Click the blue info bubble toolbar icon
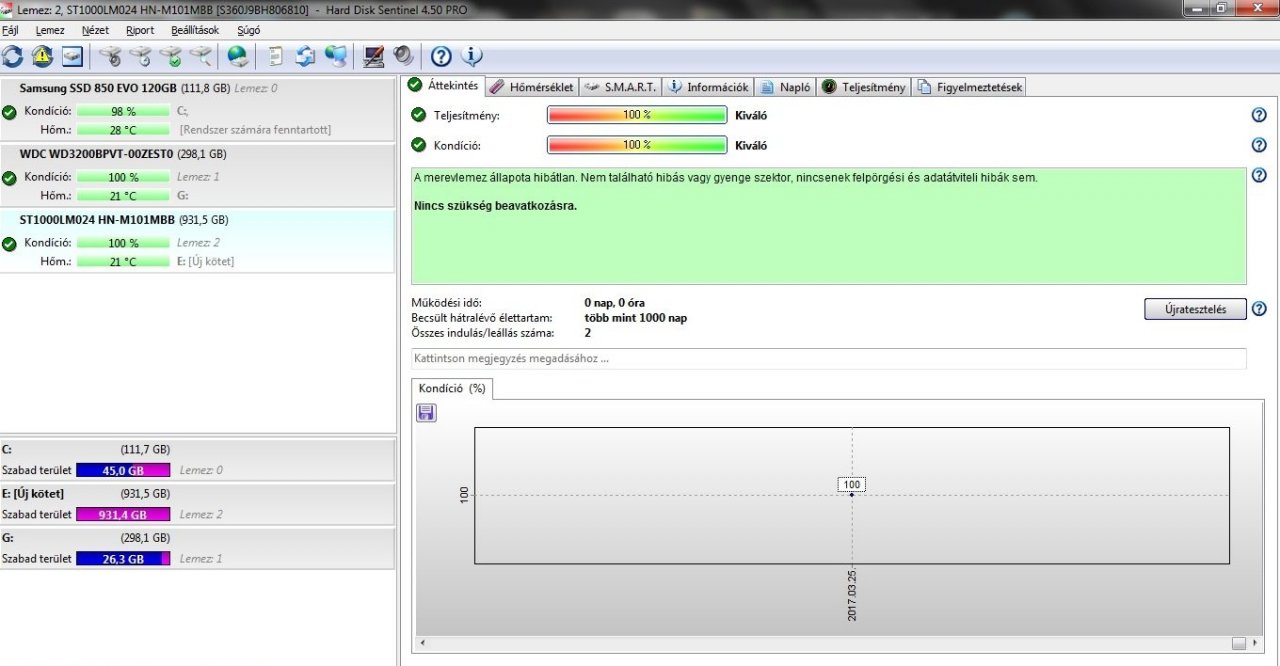Viewport: 1280px width, 666px height. 471,56
